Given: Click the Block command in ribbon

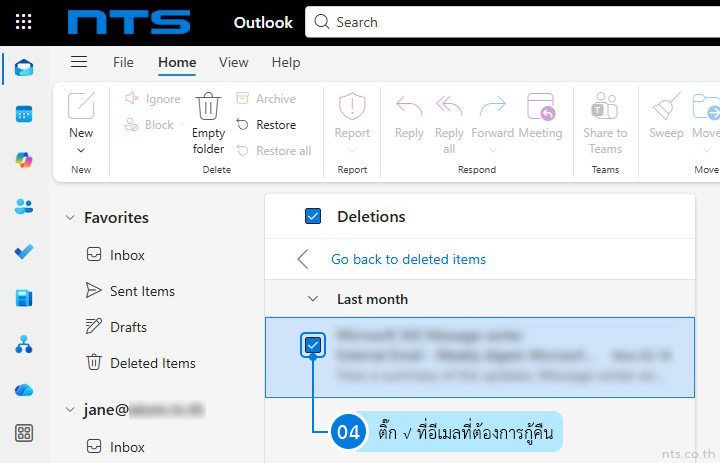Looking at the screenshot, I should point(149,125).
